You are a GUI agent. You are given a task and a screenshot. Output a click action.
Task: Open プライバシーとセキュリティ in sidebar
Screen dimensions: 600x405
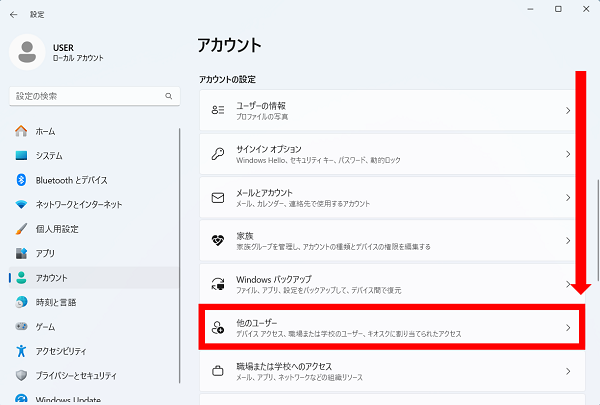(94, 375)
